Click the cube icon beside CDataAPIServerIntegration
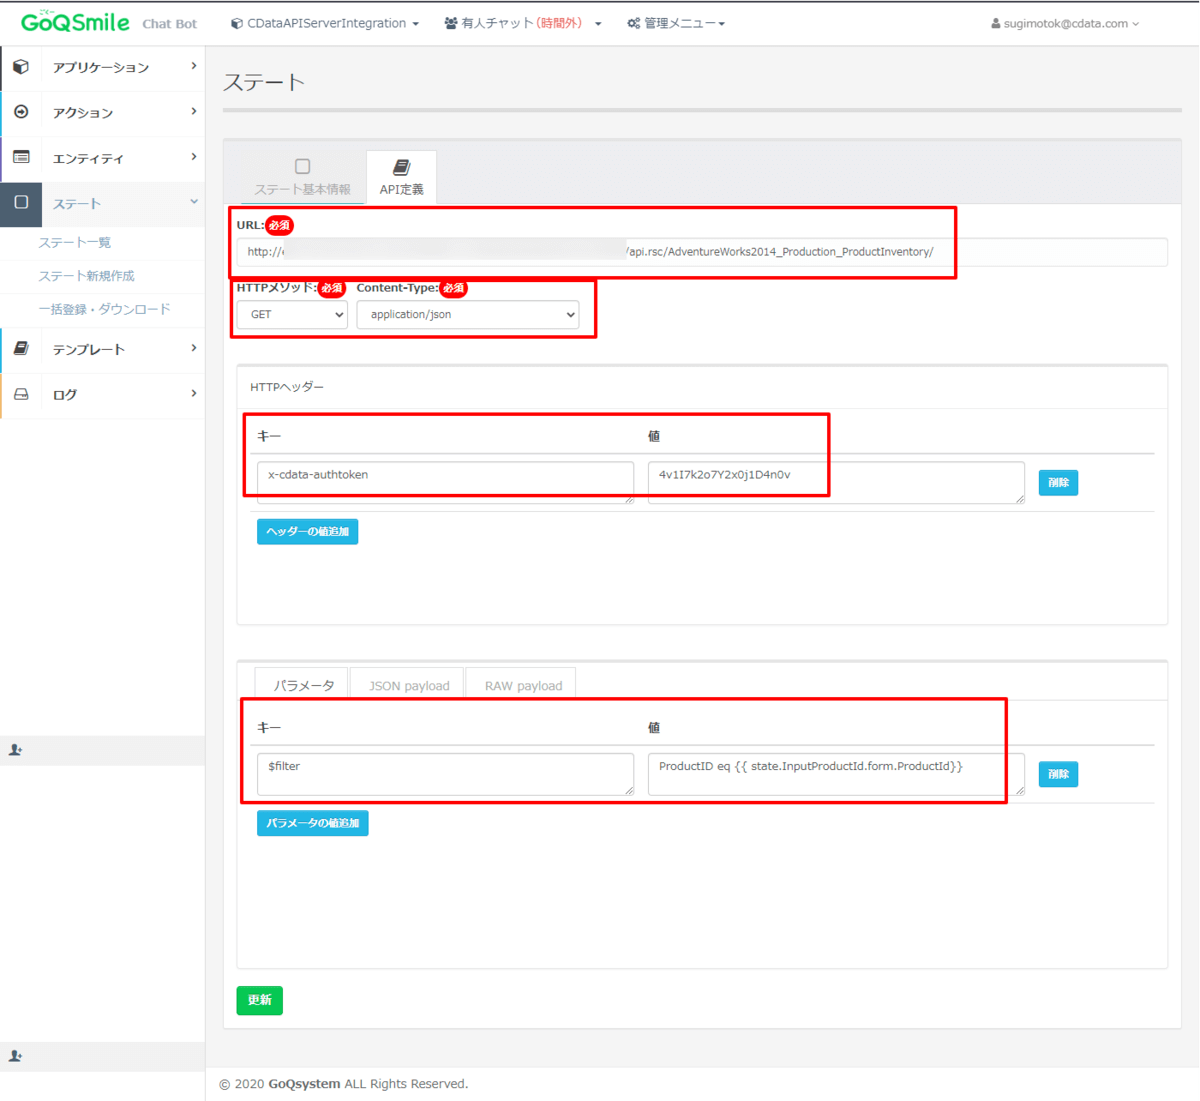The image size is (1200, 1101). (237, 23)
